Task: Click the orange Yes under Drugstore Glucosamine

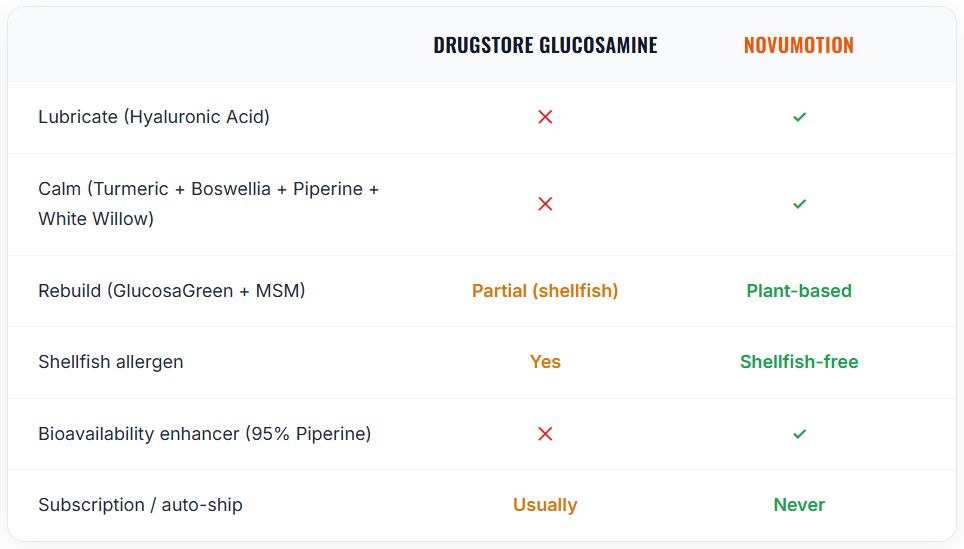Action: coord(545,362)
